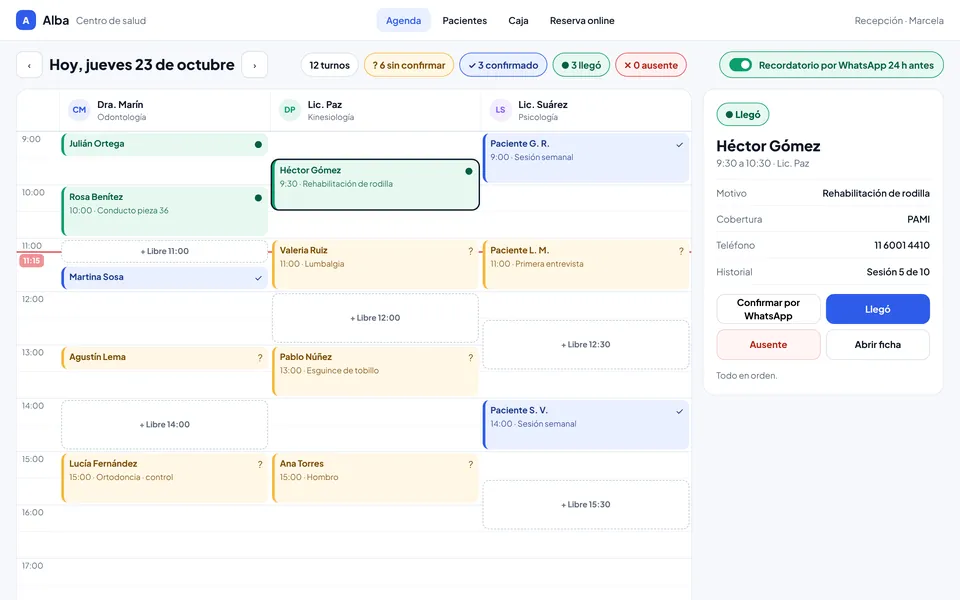The width and height of the screenshot is (960, 600).
Task: Click confirmed checkmark on Martina Sosa appointment
Action: 258,278
